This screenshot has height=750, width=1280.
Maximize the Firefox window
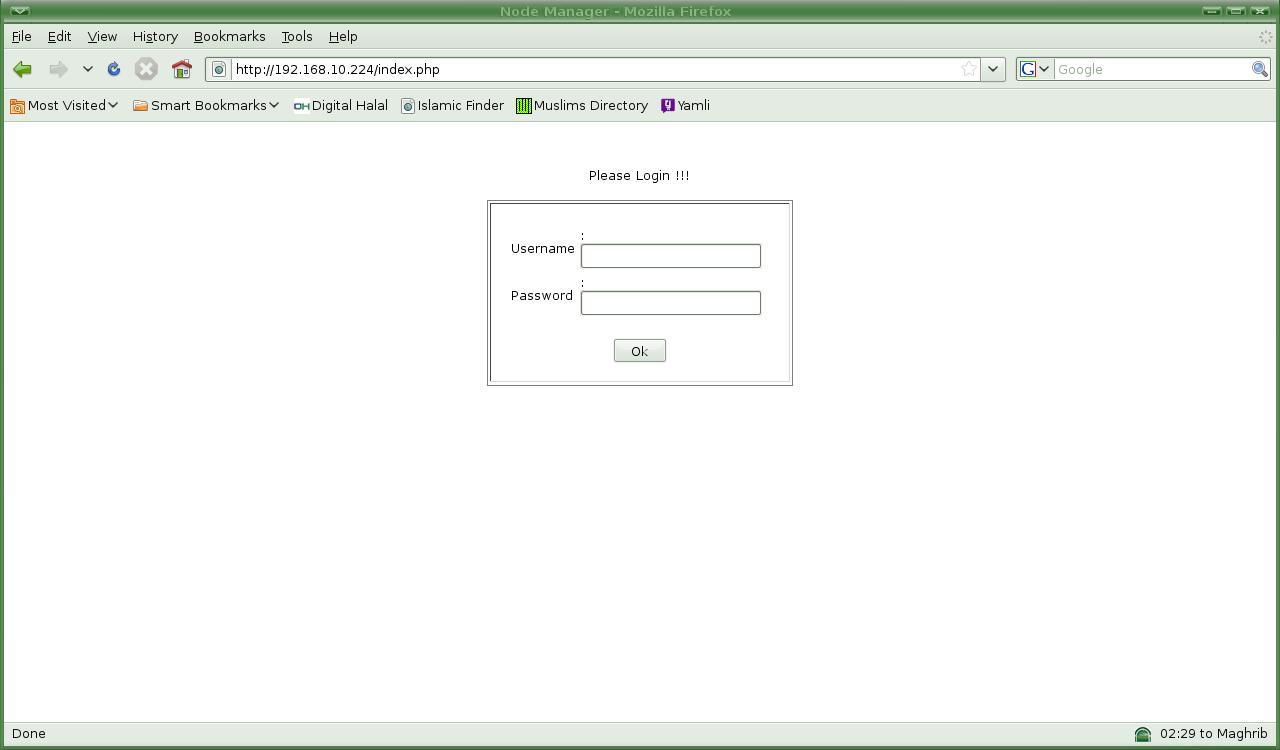[1235, 11]
